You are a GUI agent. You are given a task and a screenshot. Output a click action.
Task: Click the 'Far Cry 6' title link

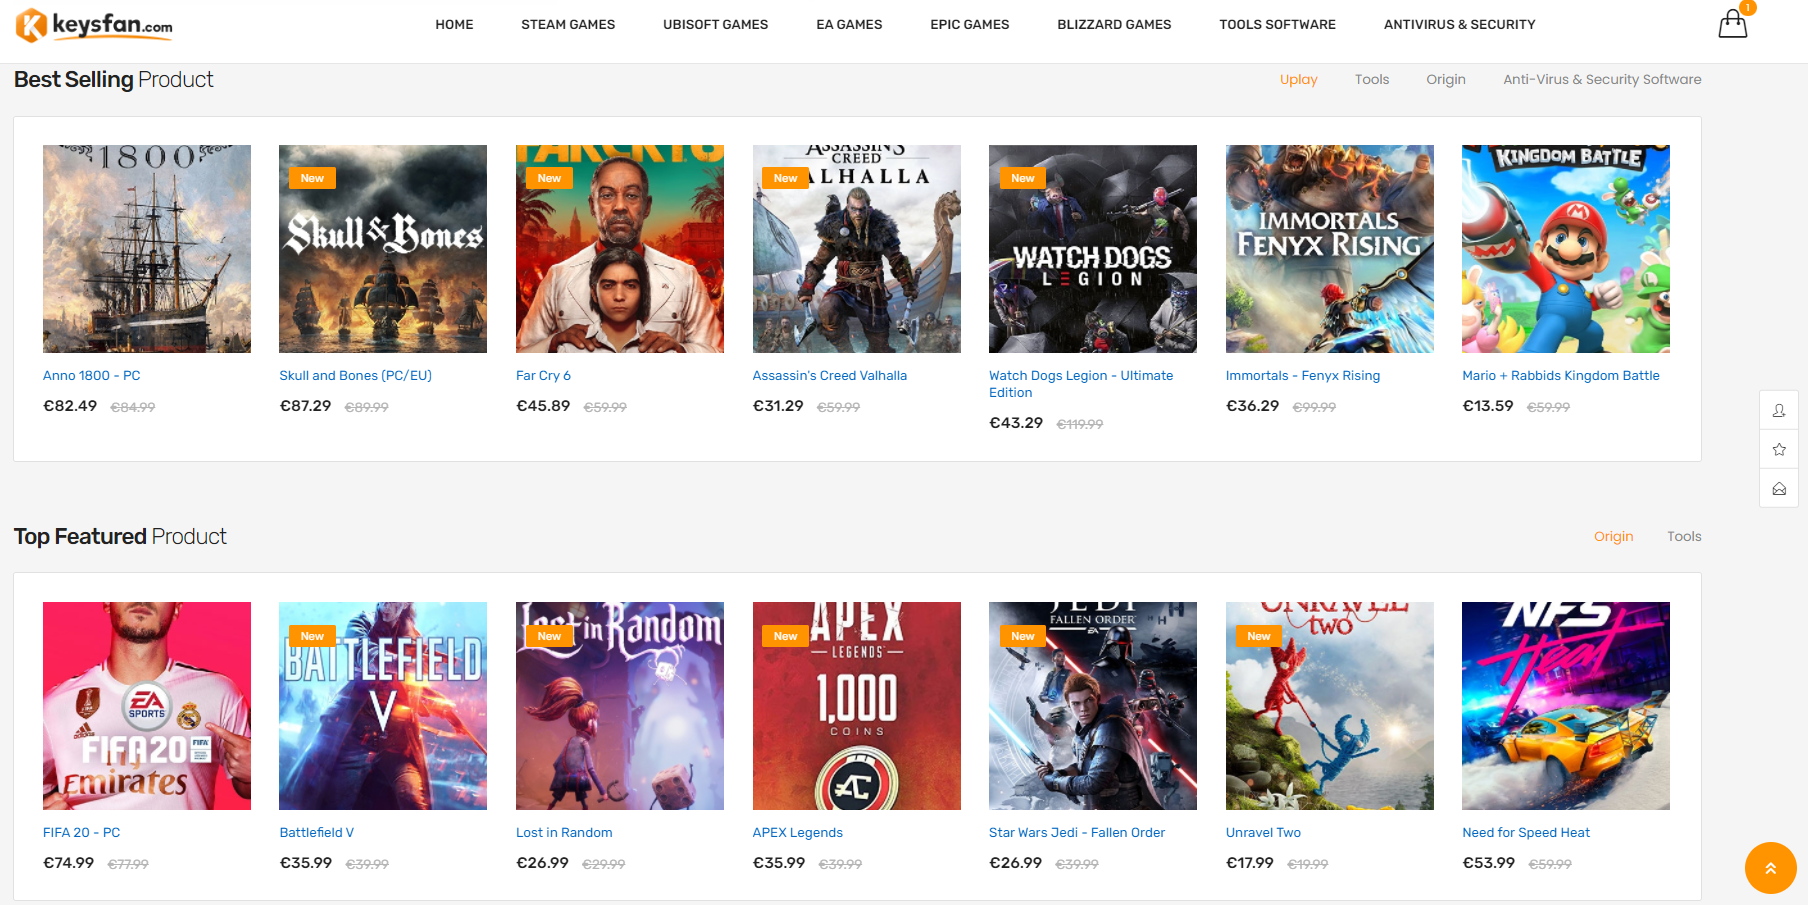click(x=543, y=376)
